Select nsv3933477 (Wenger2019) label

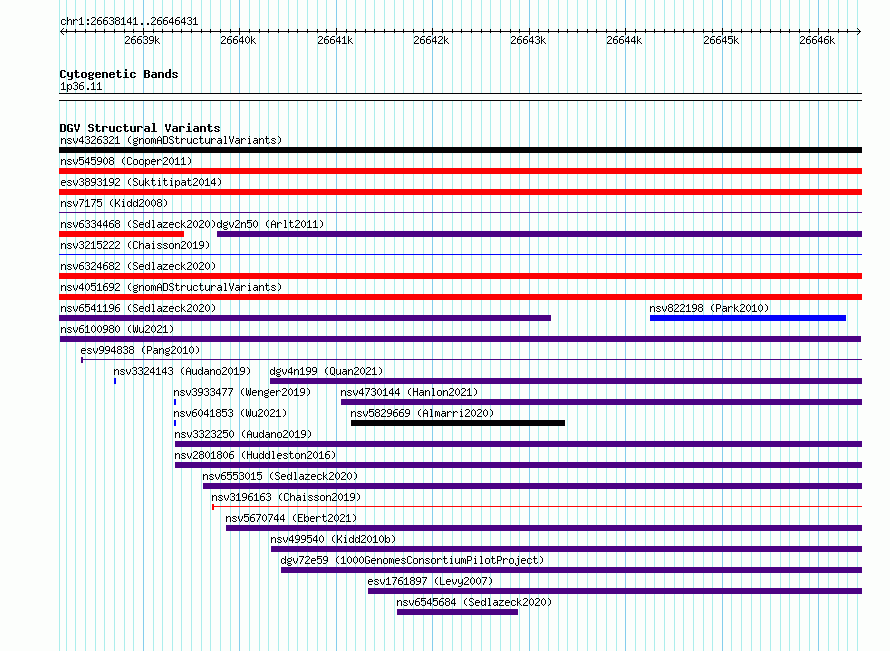[242, 392]
